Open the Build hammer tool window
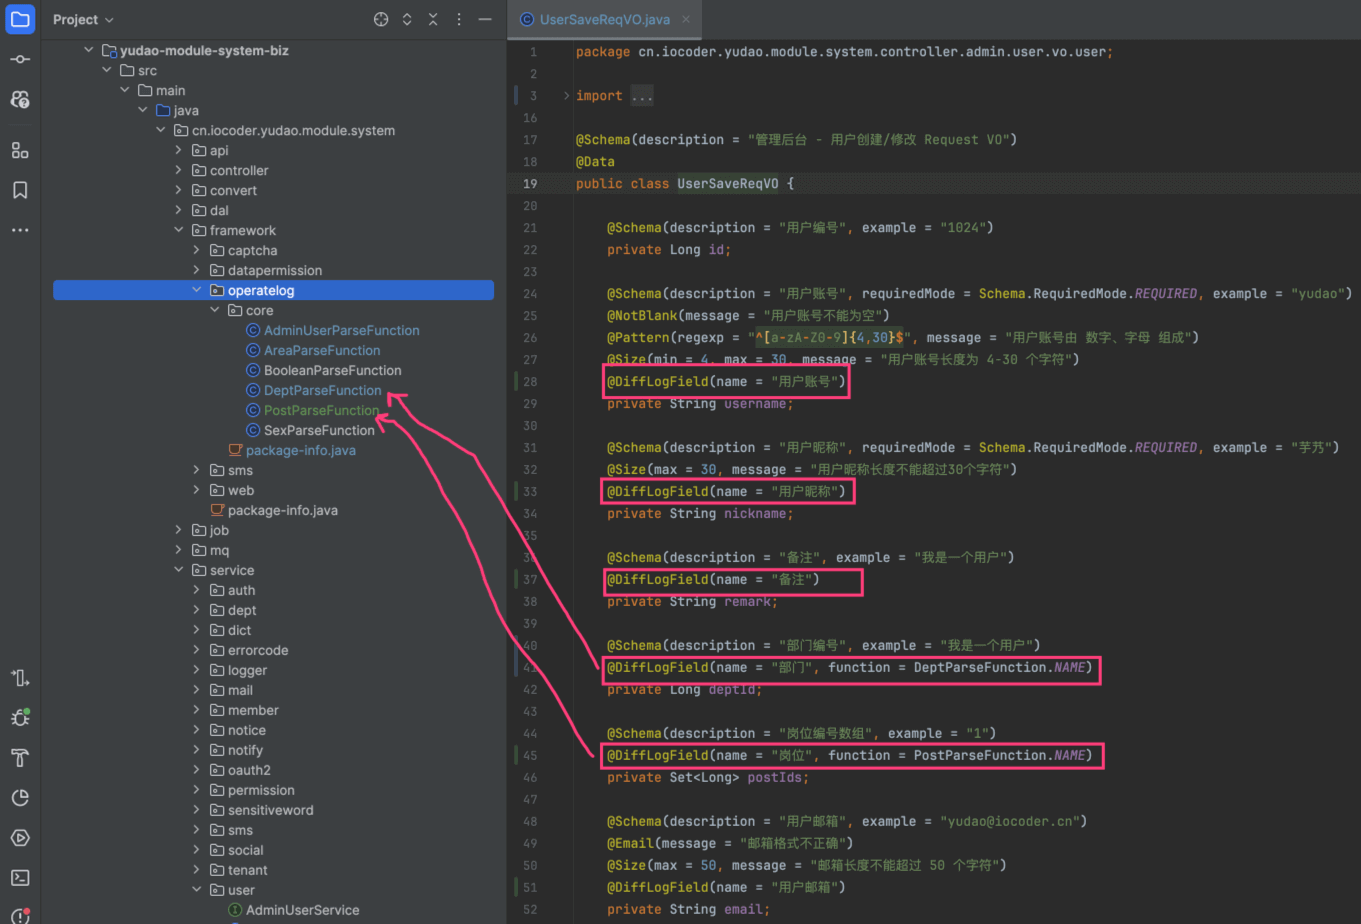The width and height of the screenshot is (1361, 924). 20,757
